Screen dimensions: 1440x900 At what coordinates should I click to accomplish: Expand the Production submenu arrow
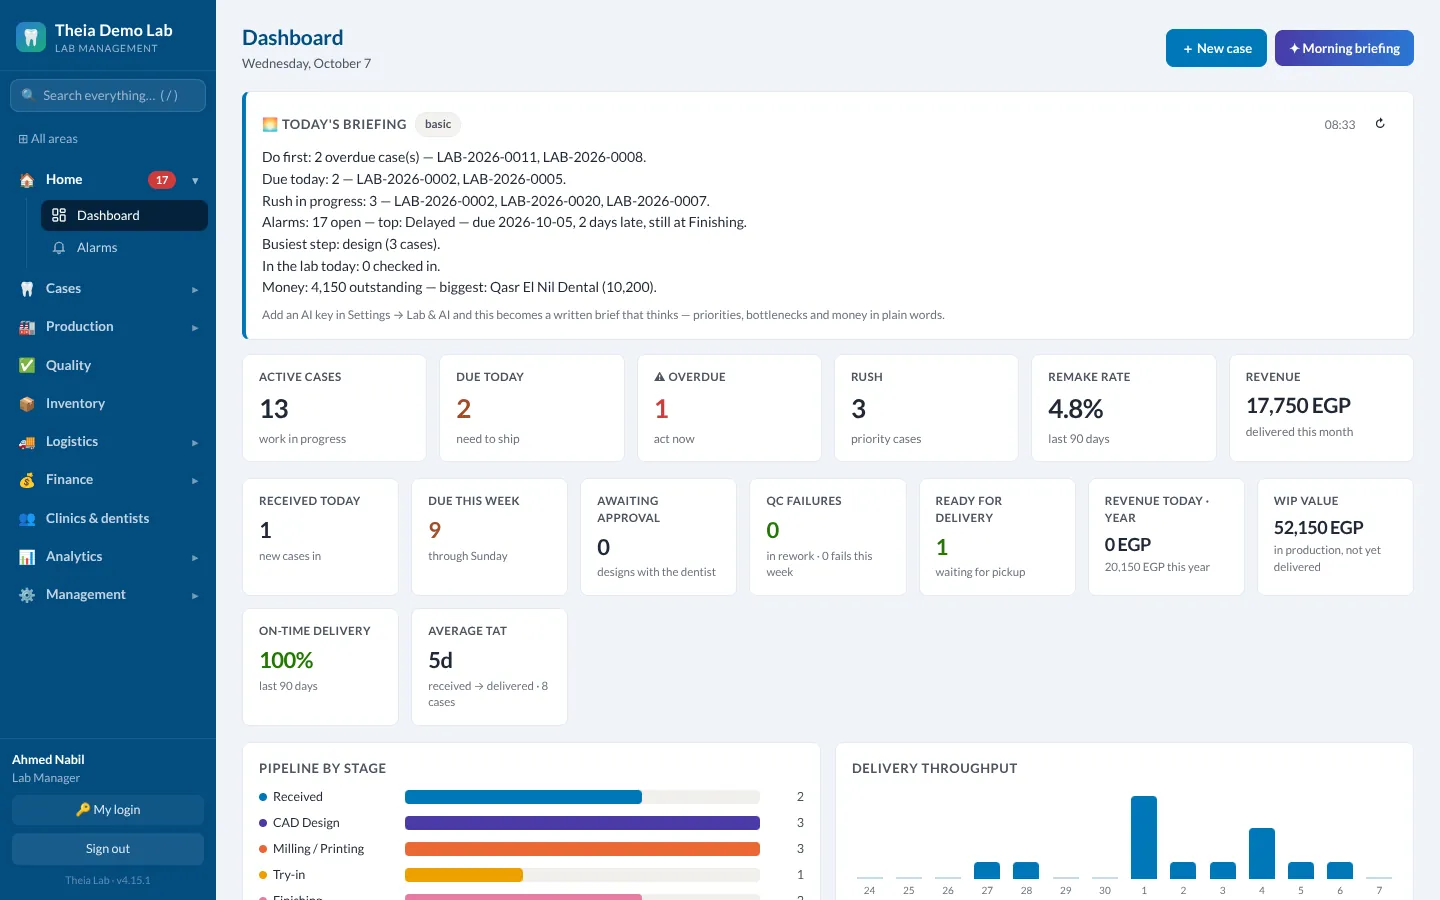coord(195,328)
